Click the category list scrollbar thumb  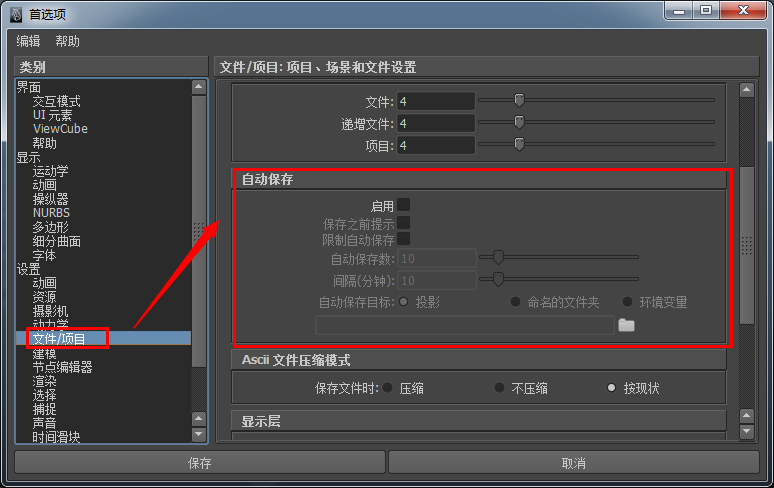pyautogui.click(x=198, y=231)
